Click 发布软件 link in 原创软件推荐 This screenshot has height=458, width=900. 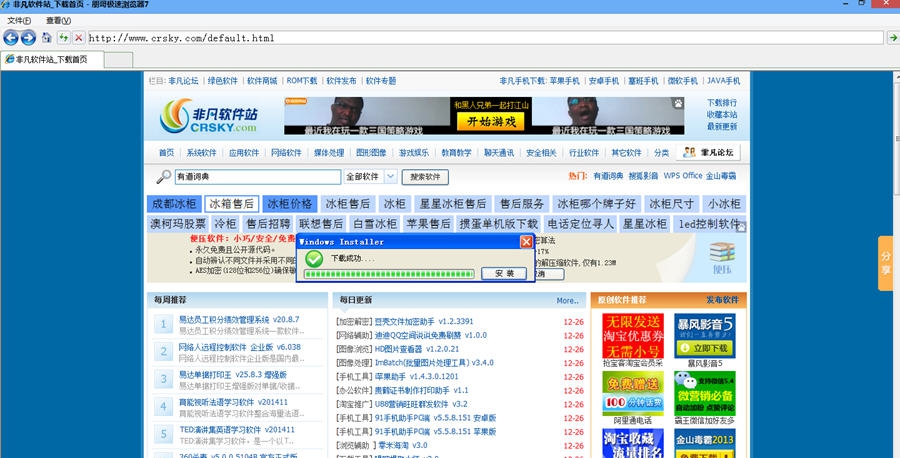(722, 300)
